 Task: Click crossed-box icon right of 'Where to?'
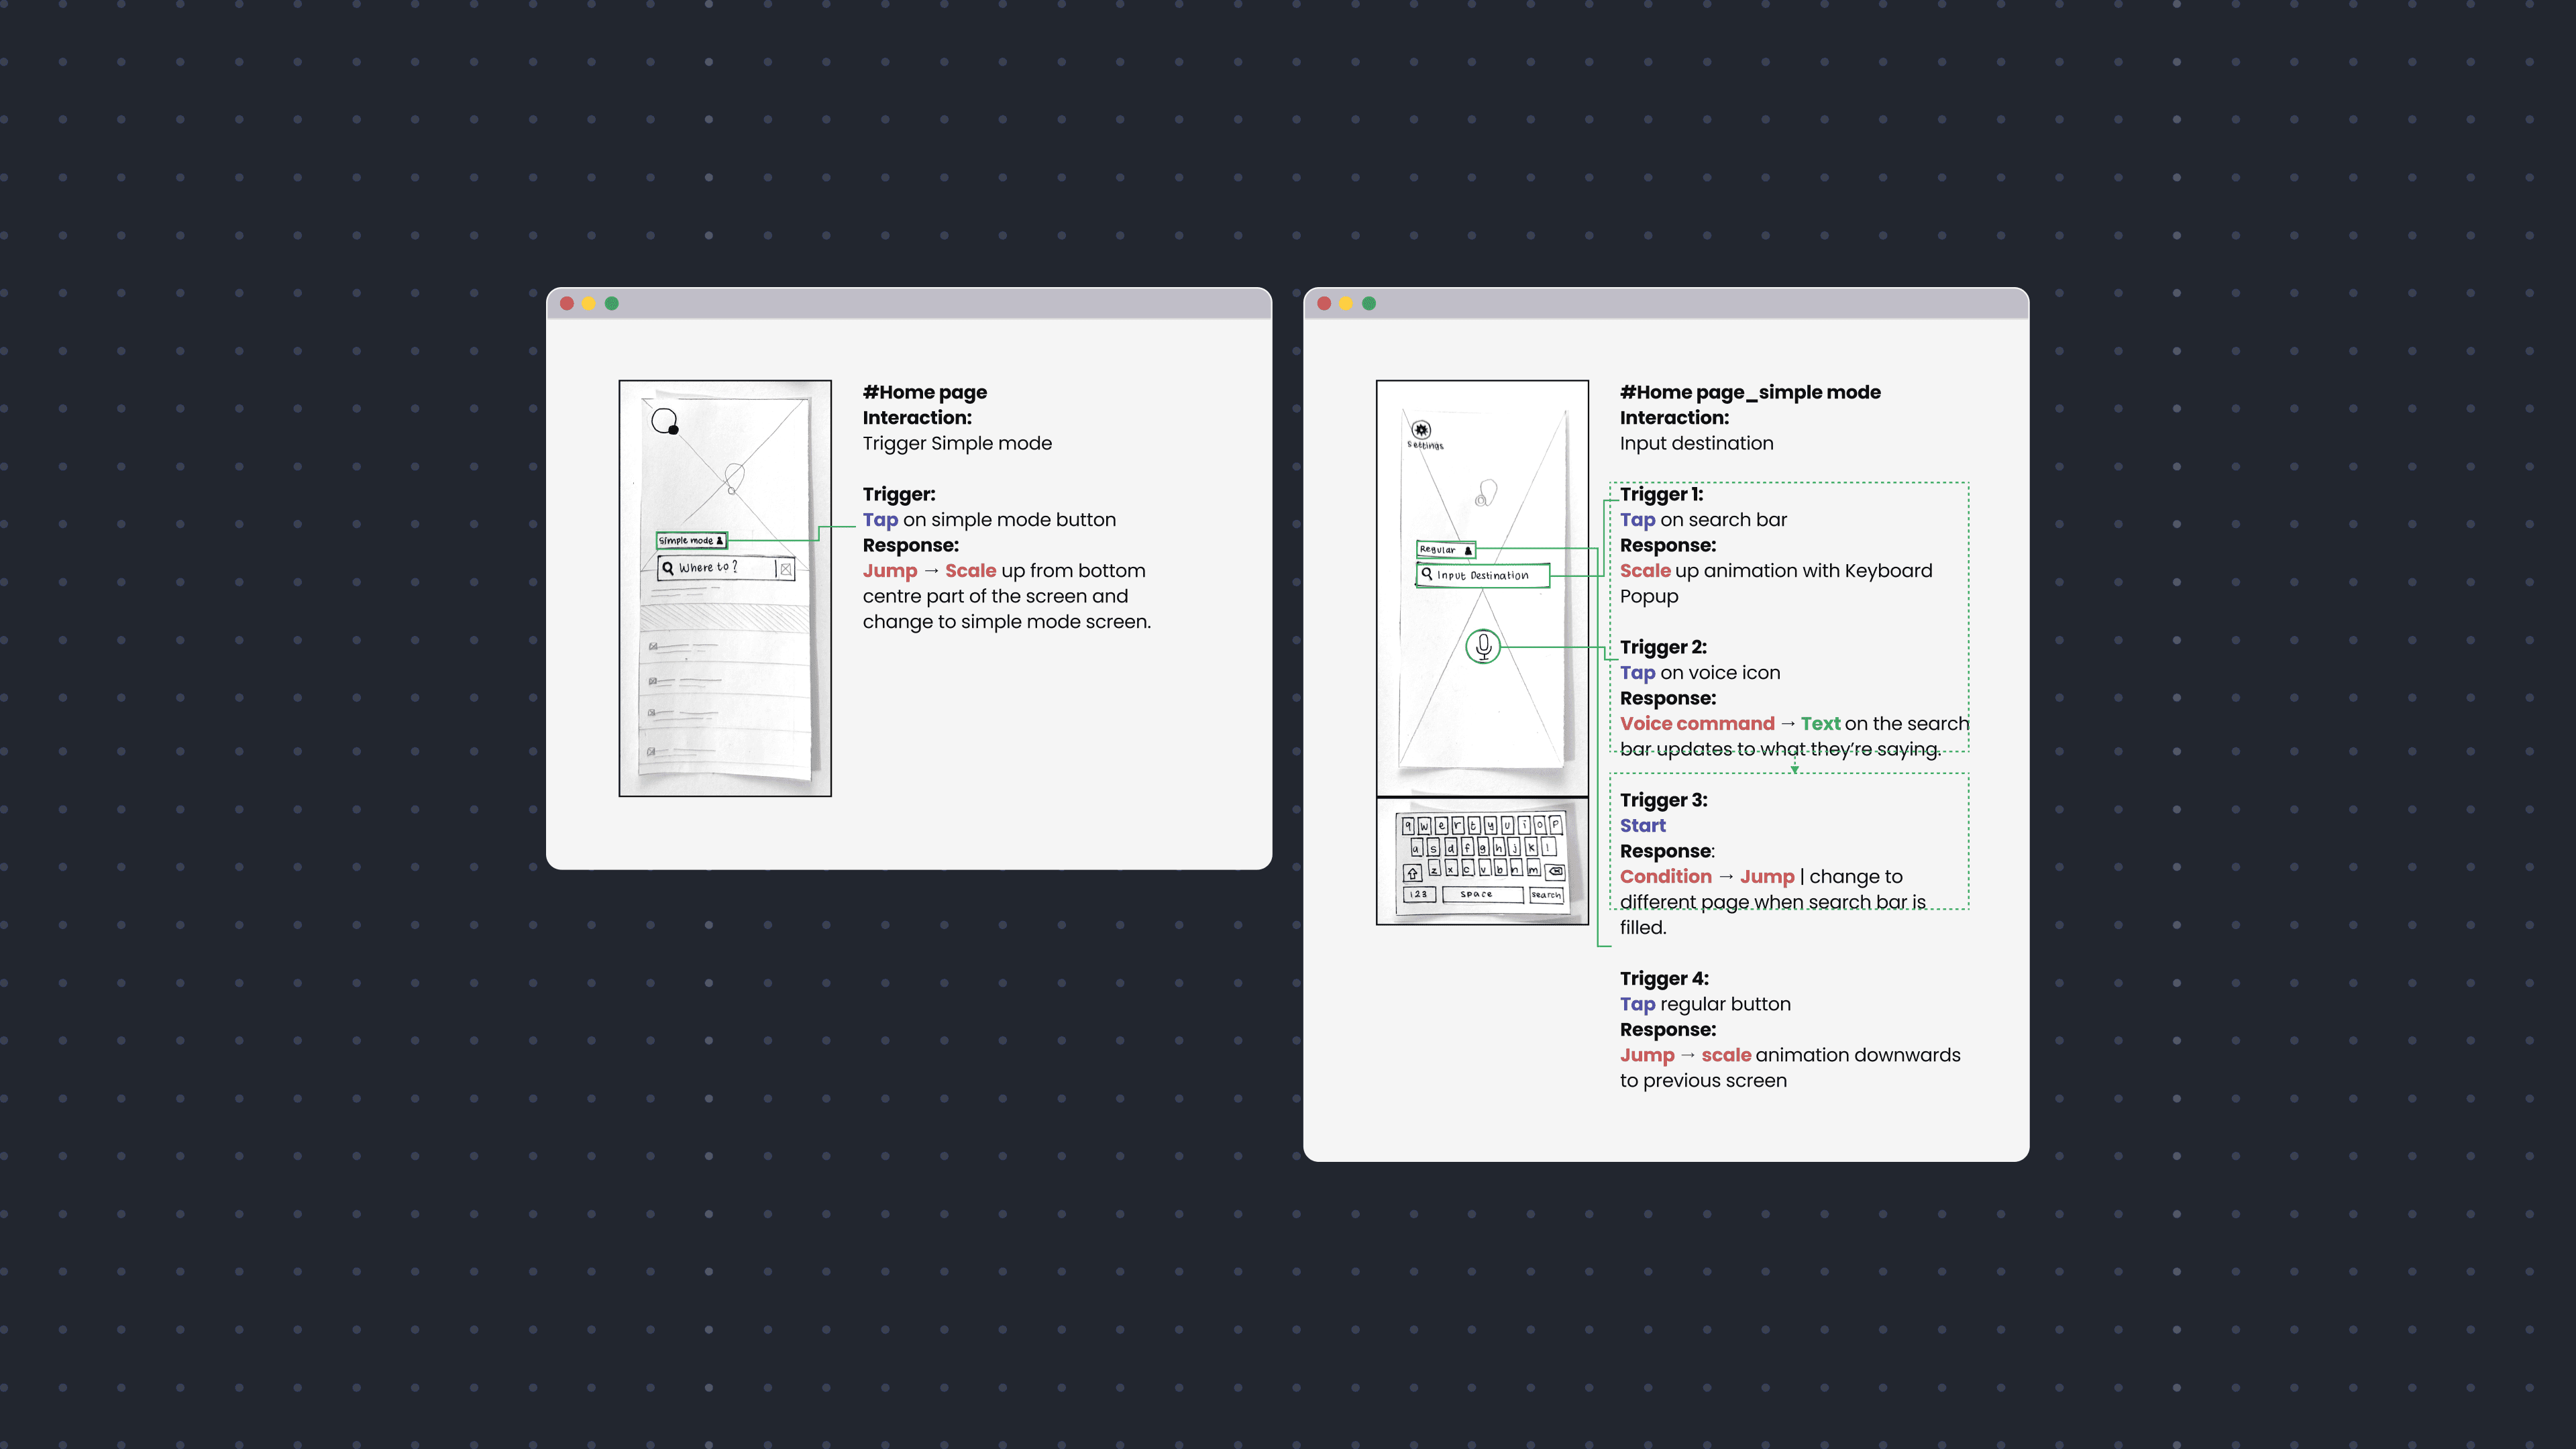[x=786, y=569]
